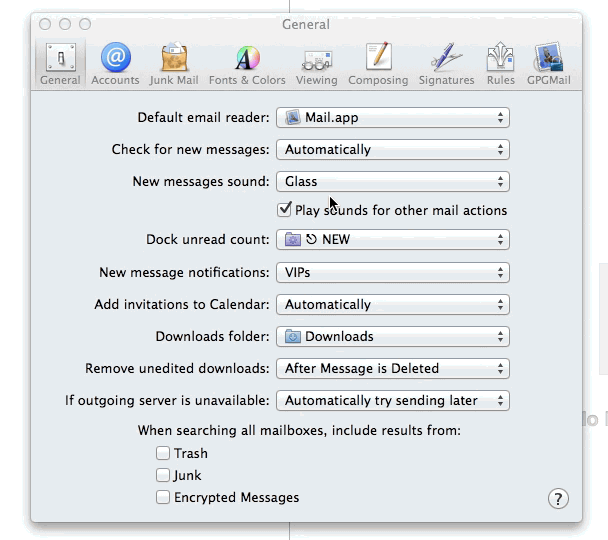Image resolution: width=608 pixels, height=540 pixels.
Task: Open the Dock unread count dropdown
Action: [392, 240]
